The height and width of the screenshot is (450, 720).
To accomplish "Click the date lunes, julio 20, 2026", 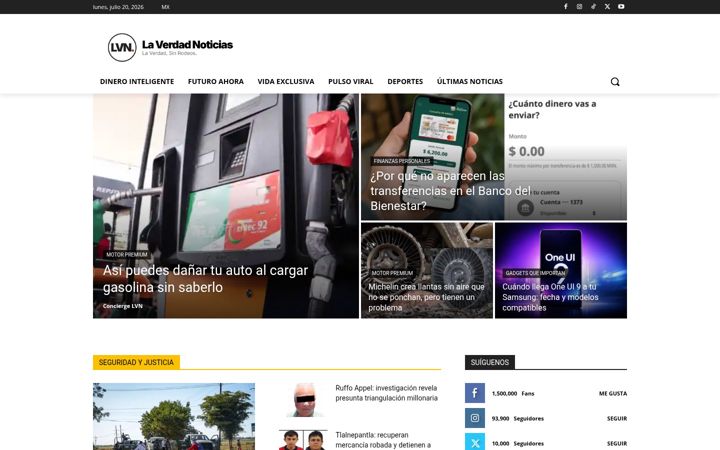I will [118, 7].
